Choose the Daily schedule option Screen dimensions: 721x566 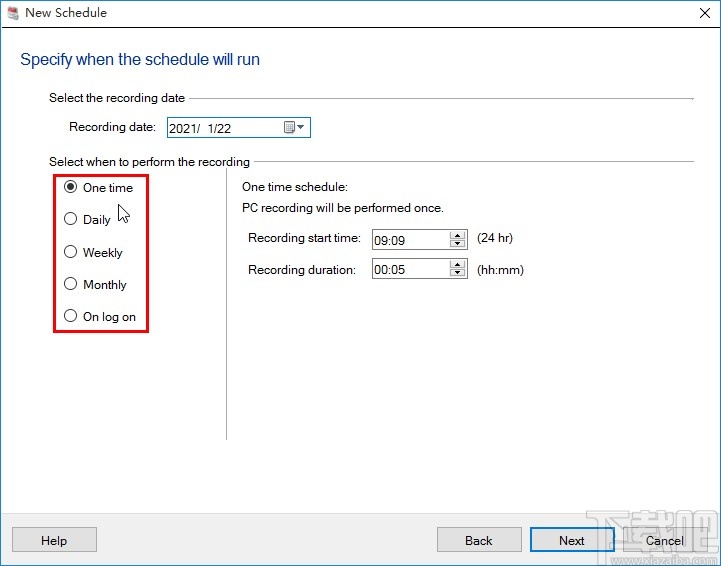pos(70,219)
